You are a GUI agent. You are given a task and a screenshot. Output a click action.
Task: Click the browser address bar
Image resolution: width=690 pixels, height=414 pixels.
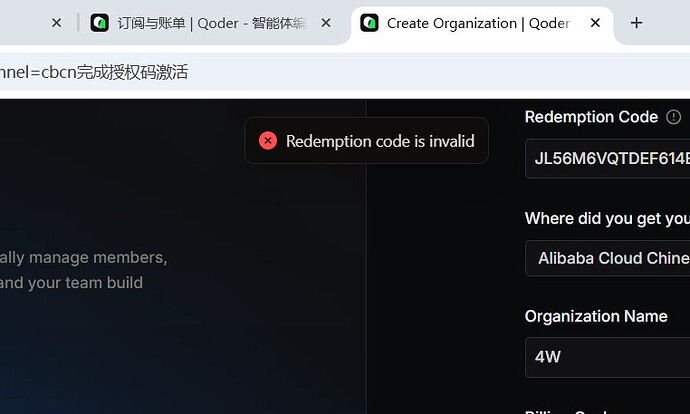pyautogui.click(x=345, y=72)
